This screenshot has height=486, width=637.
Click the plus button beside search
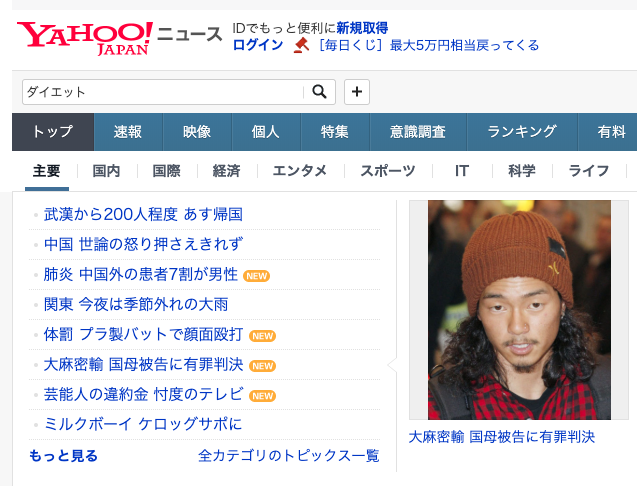pyautogui.click(x=357, y=92)
